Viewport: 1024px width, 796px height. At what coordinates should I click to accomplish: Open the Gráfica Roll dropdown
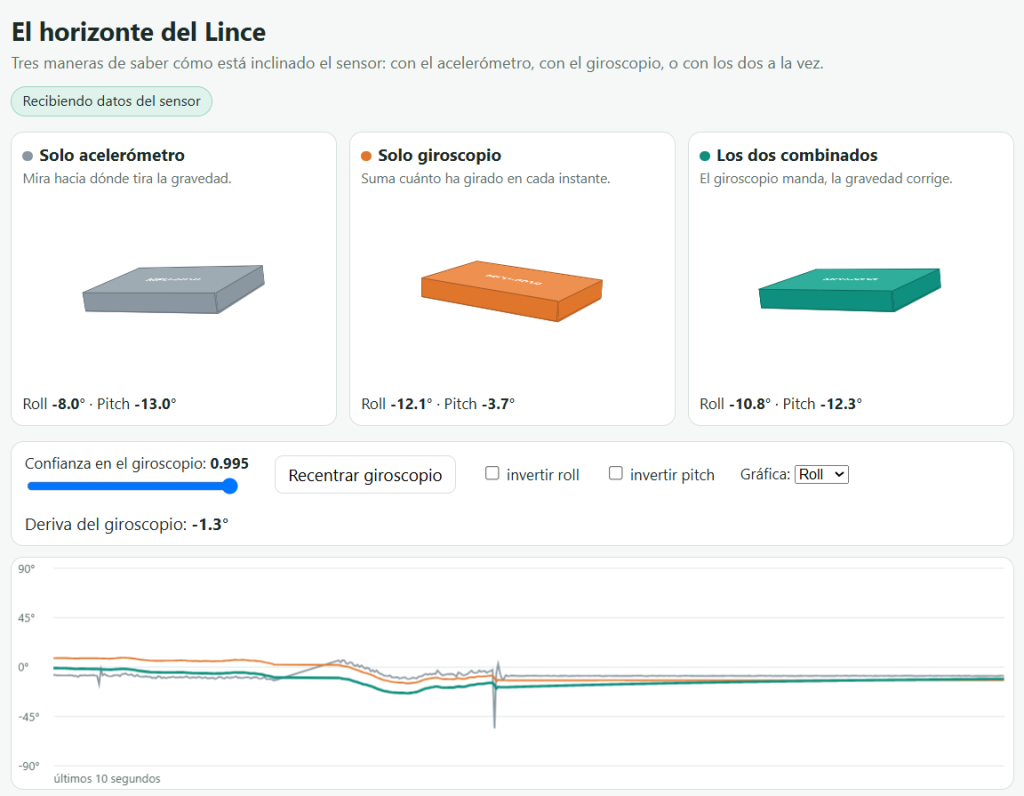[822, 475]
